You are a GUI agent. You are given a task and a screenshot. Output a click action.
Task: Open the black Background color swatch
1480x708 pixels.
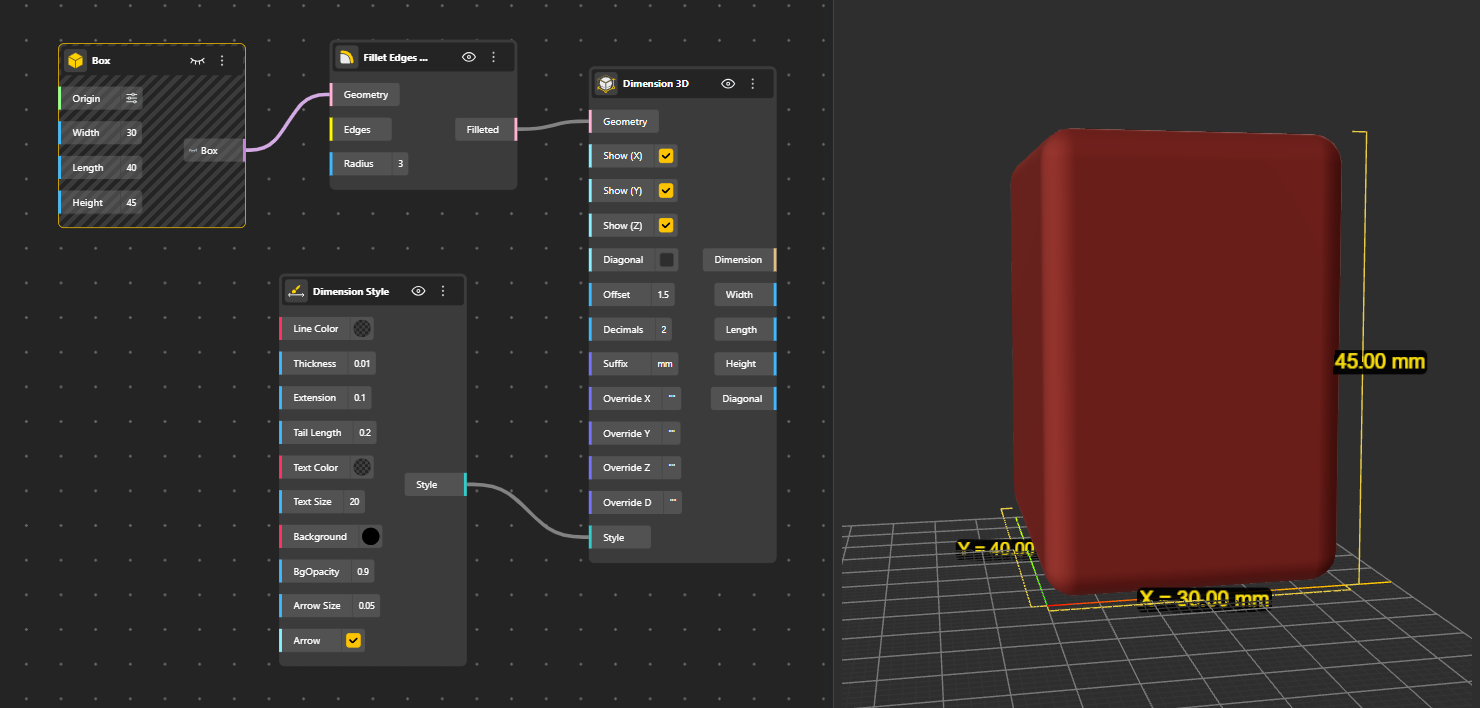[370, 537]
